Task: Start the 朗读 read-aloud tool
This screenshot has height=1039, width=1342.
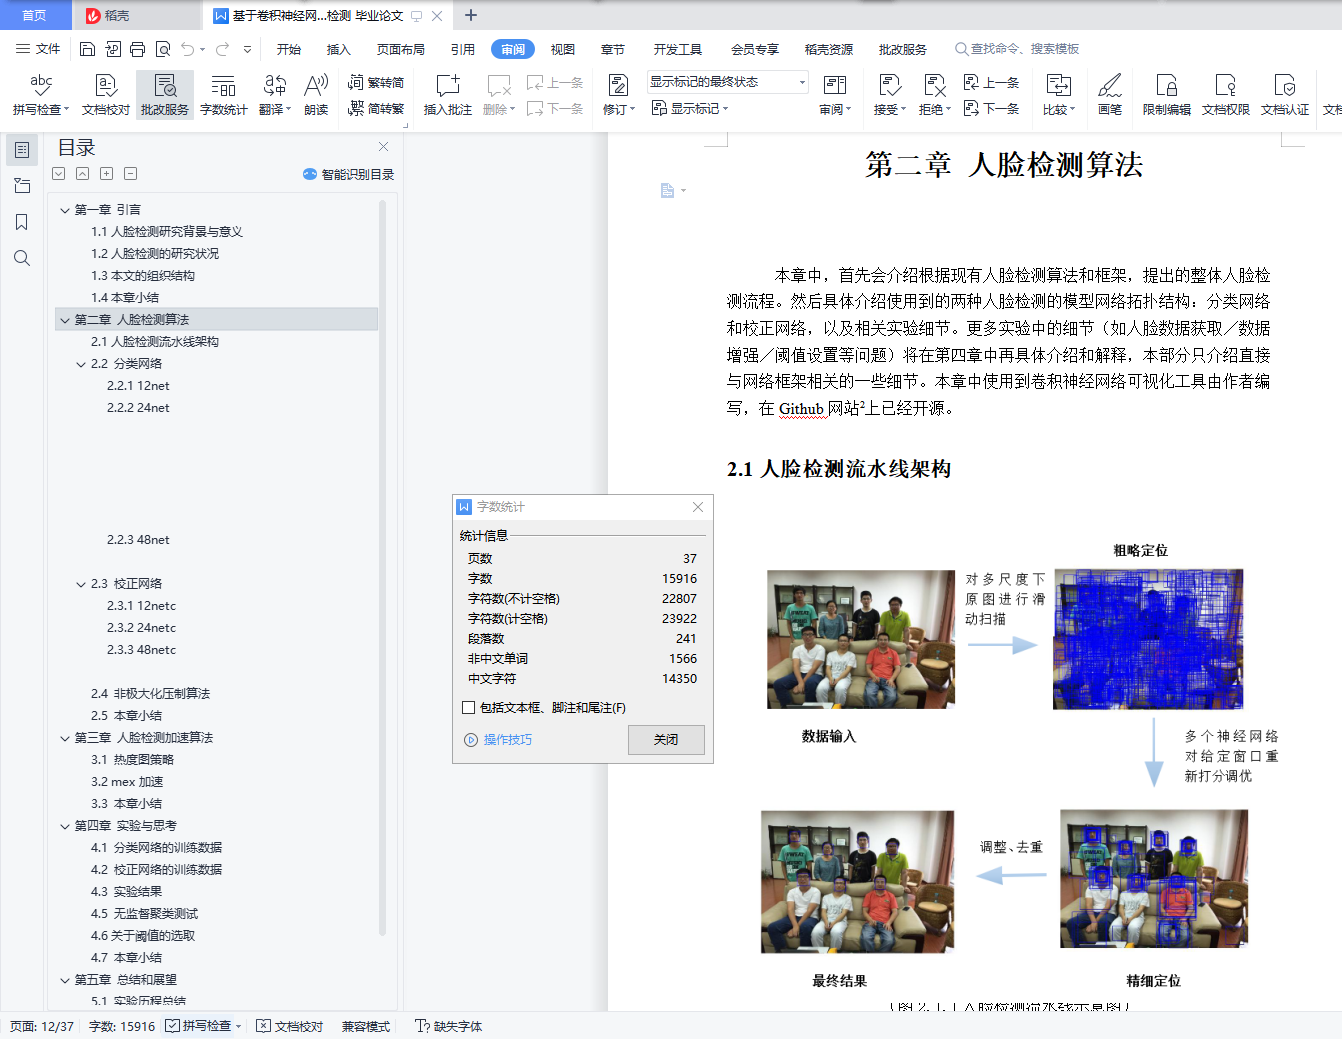Action: coord(316,94)
